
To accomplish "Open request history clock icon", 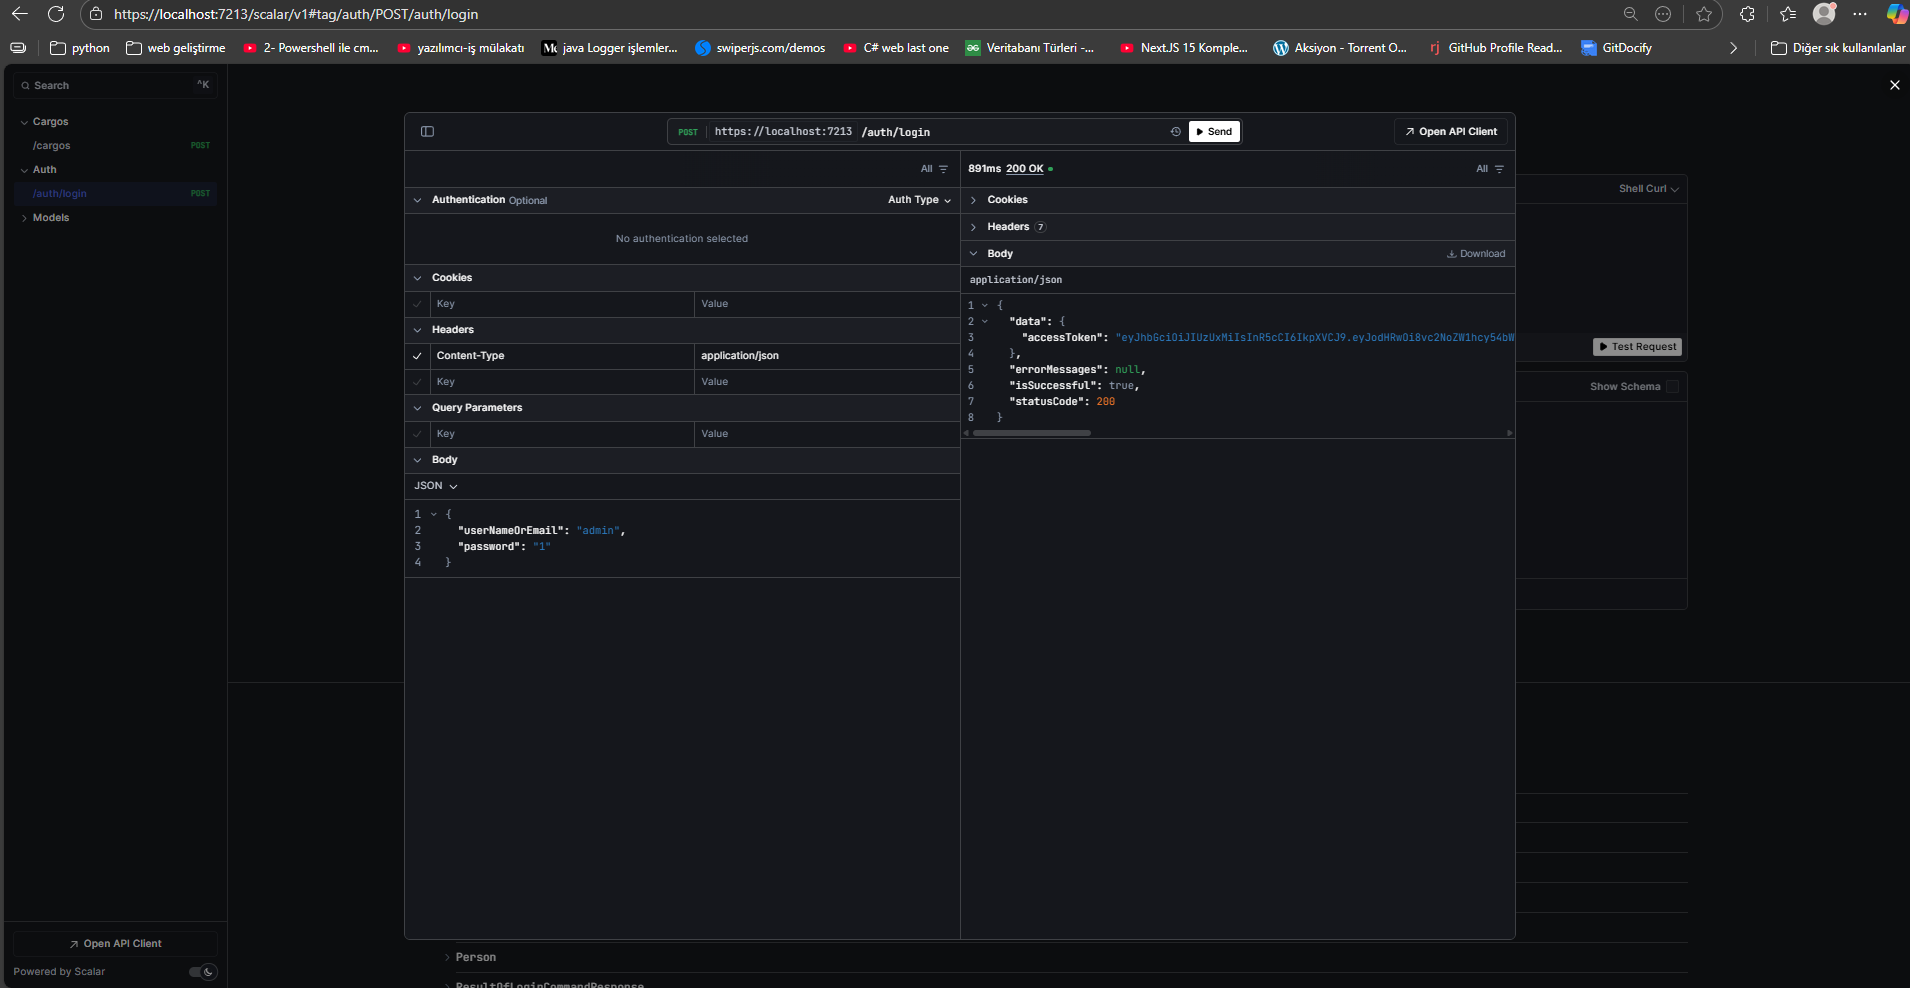I will click(1175, 132).
